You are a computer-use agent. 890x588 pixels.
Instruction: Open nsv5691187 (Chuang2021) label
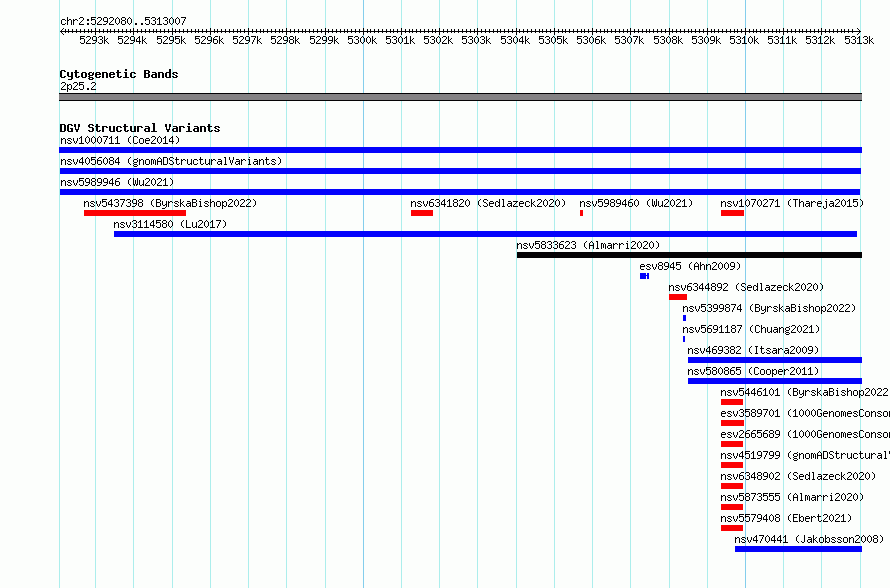[x=751, y=329]
